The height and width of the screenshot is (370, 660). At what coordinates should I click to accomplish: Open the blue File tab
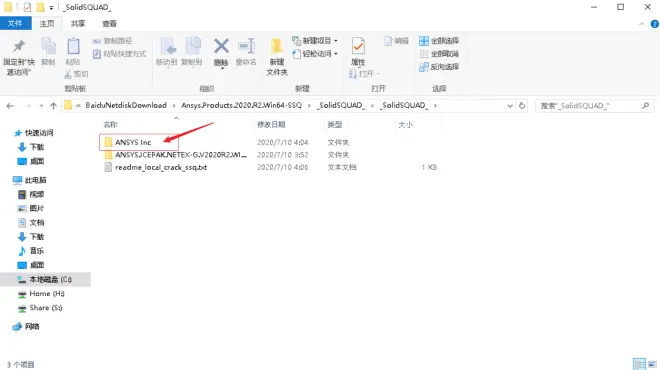16,24
